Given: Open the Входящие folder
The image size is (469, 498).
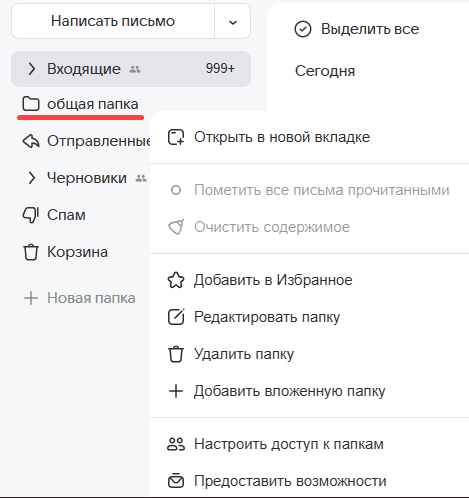Looking at the screenshot, I should click(x=131, y=69).
